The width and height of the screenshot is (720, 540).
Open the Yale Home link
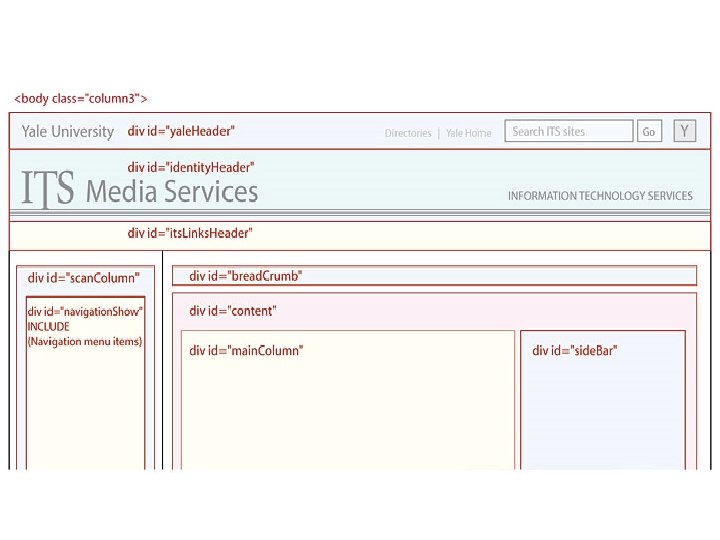468,133
